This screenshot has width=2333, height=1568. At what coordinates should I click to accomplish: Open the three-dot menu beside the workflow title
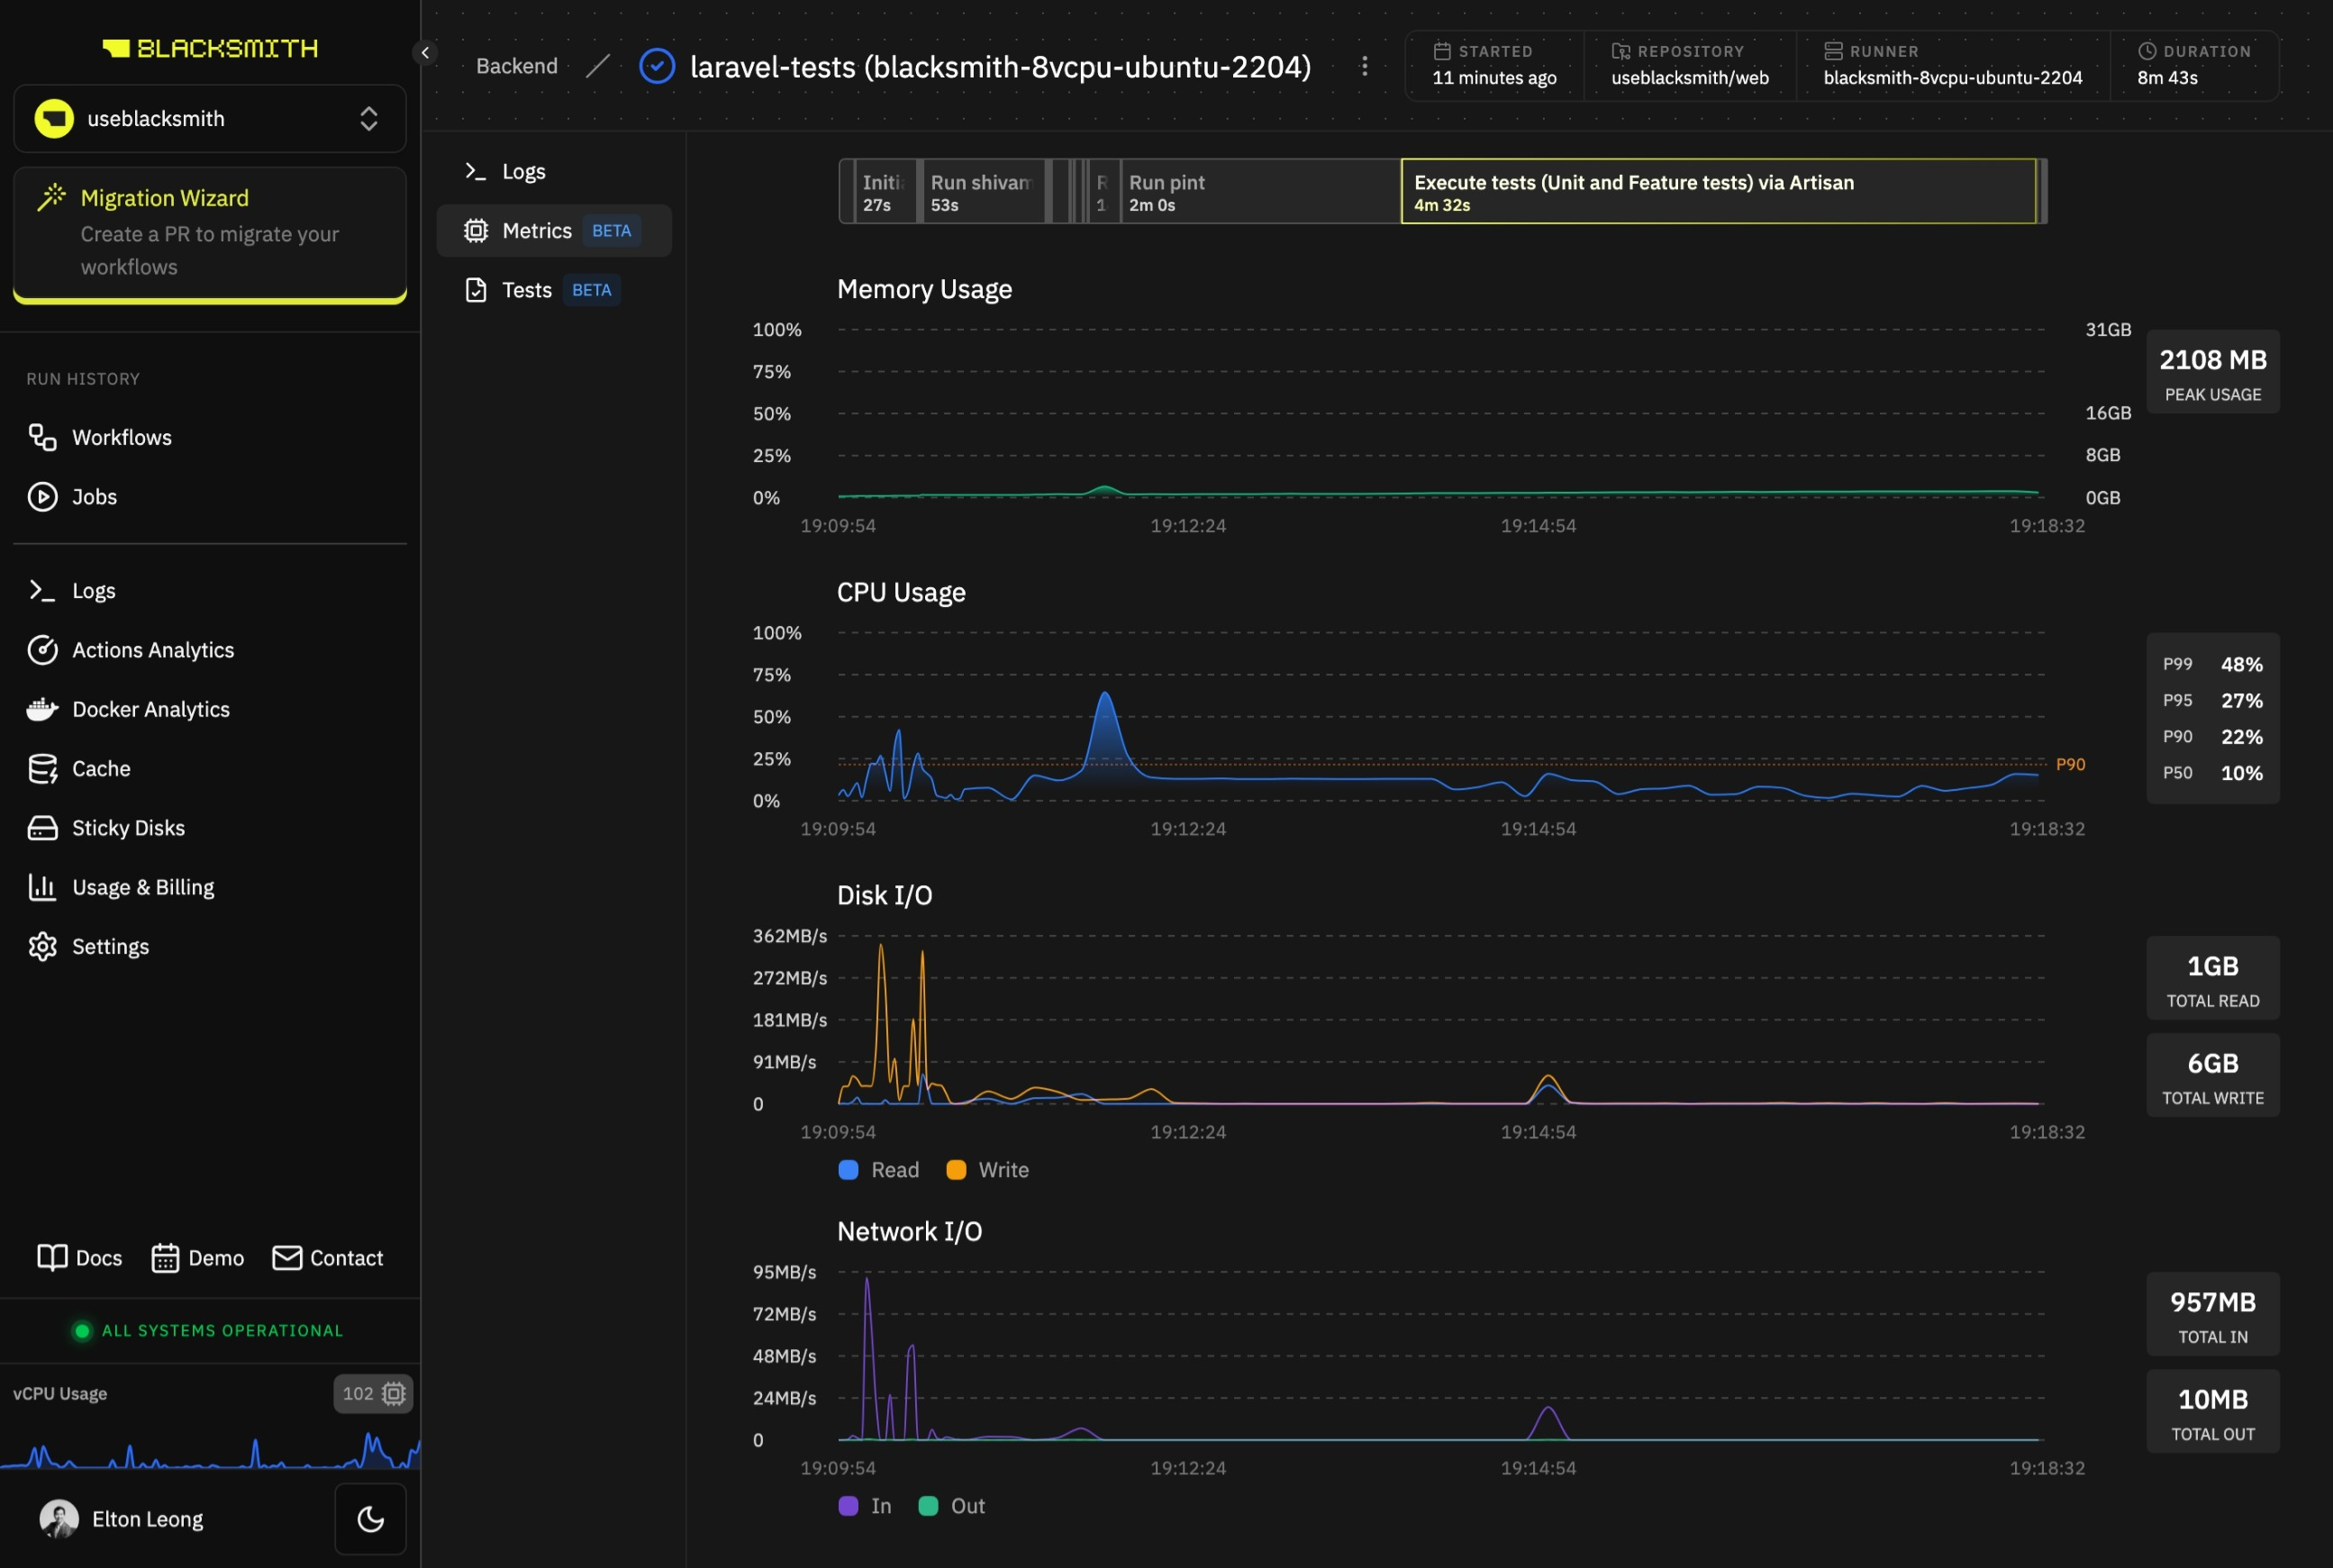coord(1365,66)
